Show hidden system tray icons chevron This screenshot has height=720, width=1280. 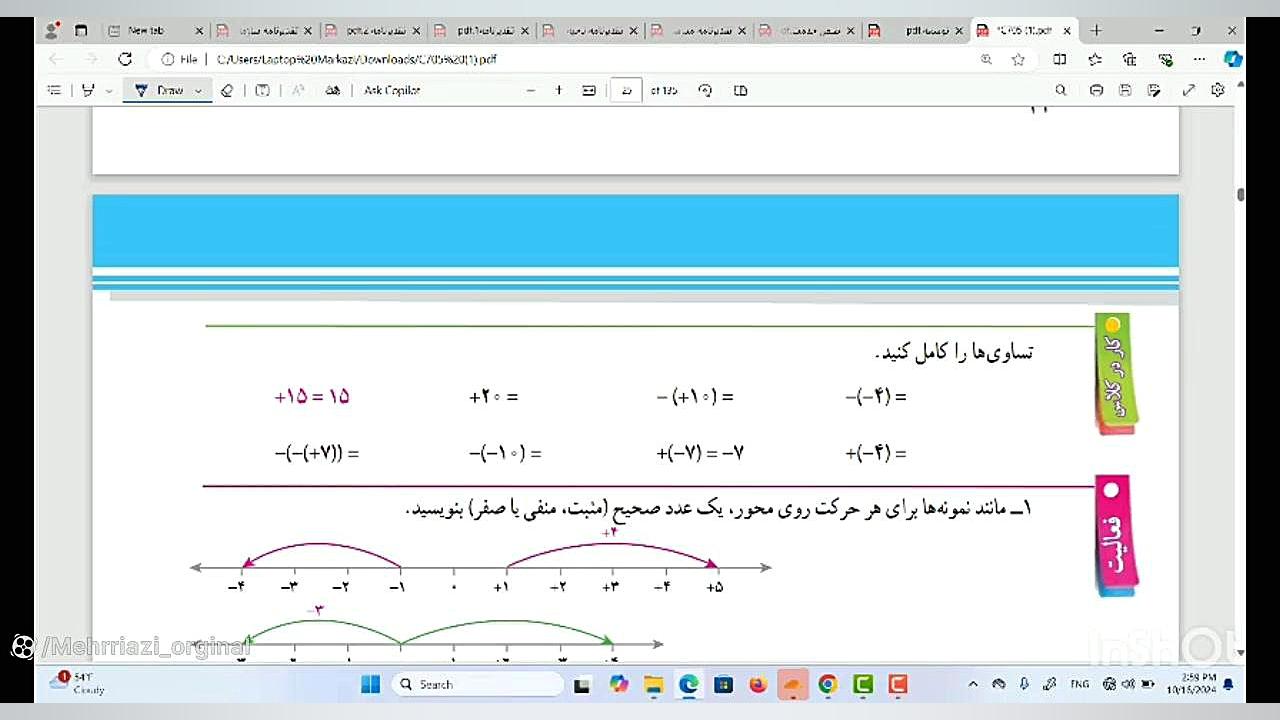pyautogui.click(x=973, y=684)
